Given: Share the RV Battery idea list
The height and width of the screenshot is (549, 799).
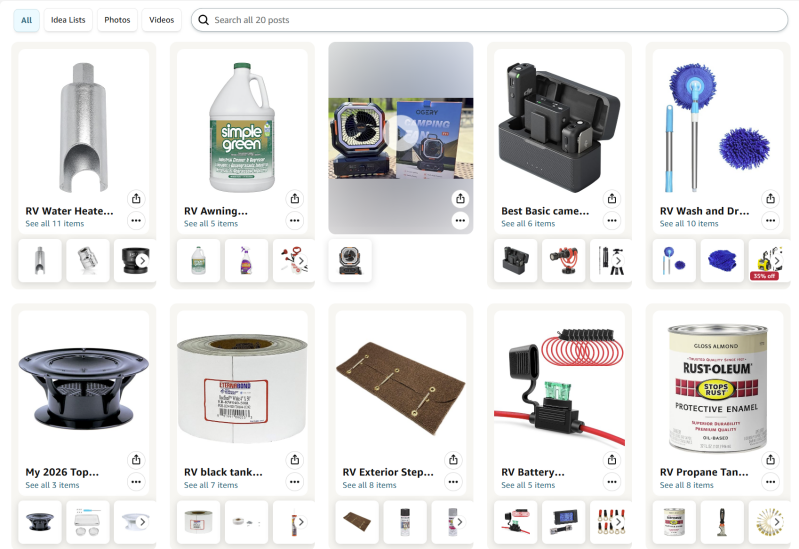Looking at the screenshot, I should (612, 460).
